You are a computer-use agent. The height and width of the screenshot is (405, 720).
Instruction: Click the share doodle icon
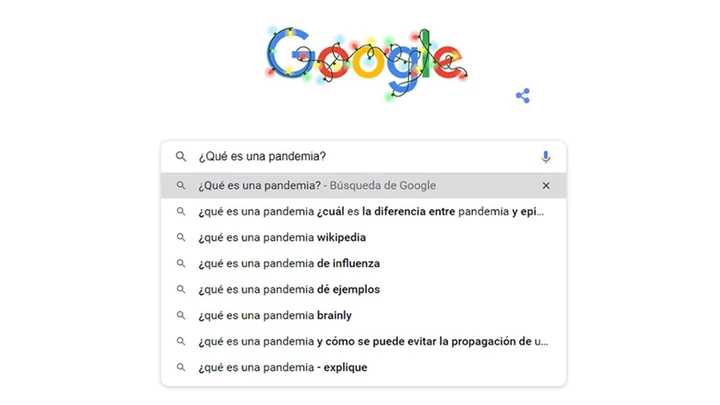[x=522, y=96]
